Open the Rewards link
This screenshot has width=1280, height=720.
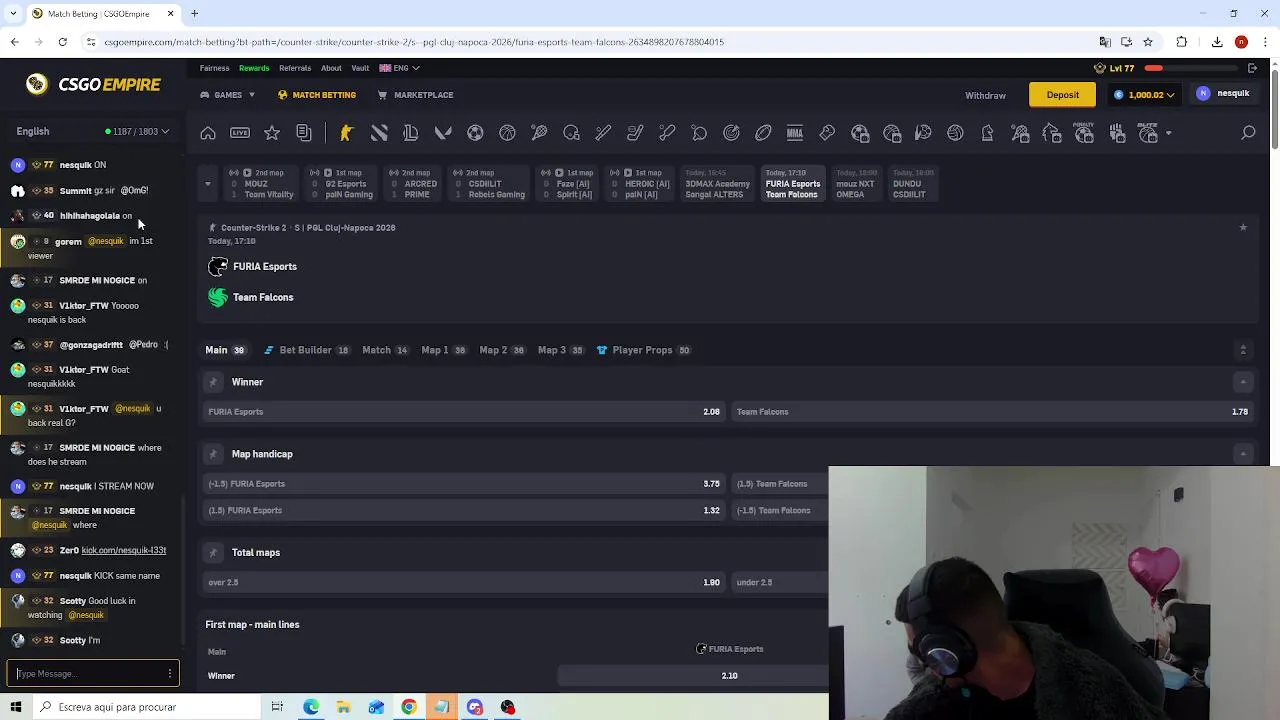(x=254, y=68)
